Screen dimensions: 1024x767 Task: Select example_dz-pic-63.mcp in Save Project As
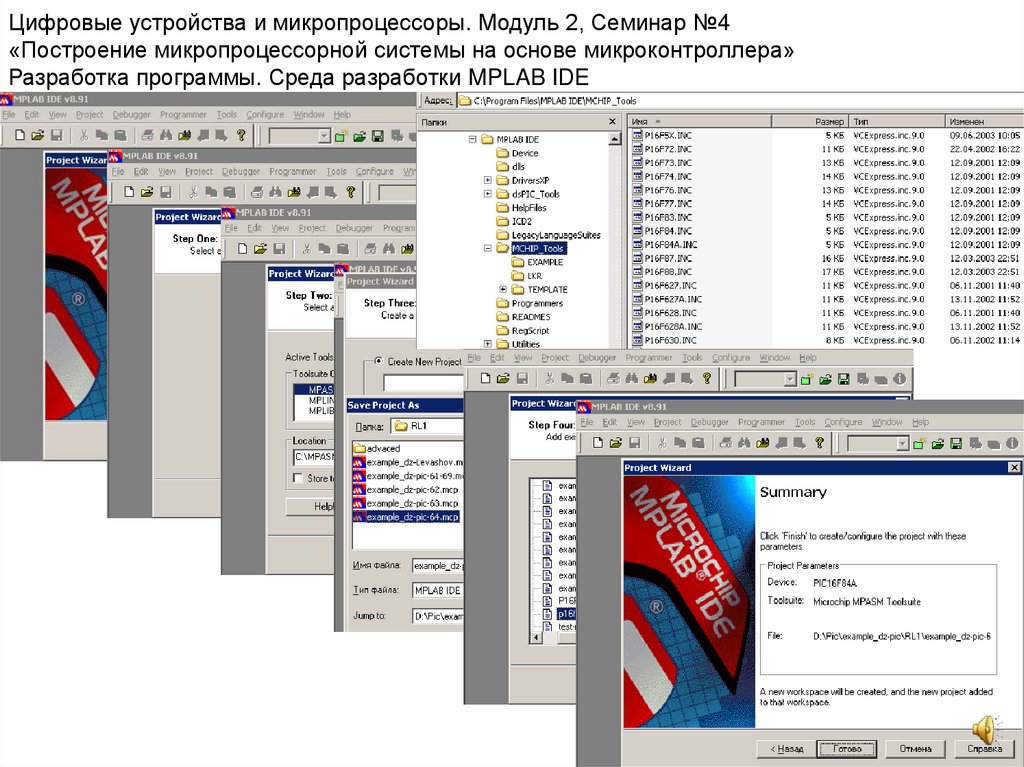pyautogui.click(x=406, y=503)
